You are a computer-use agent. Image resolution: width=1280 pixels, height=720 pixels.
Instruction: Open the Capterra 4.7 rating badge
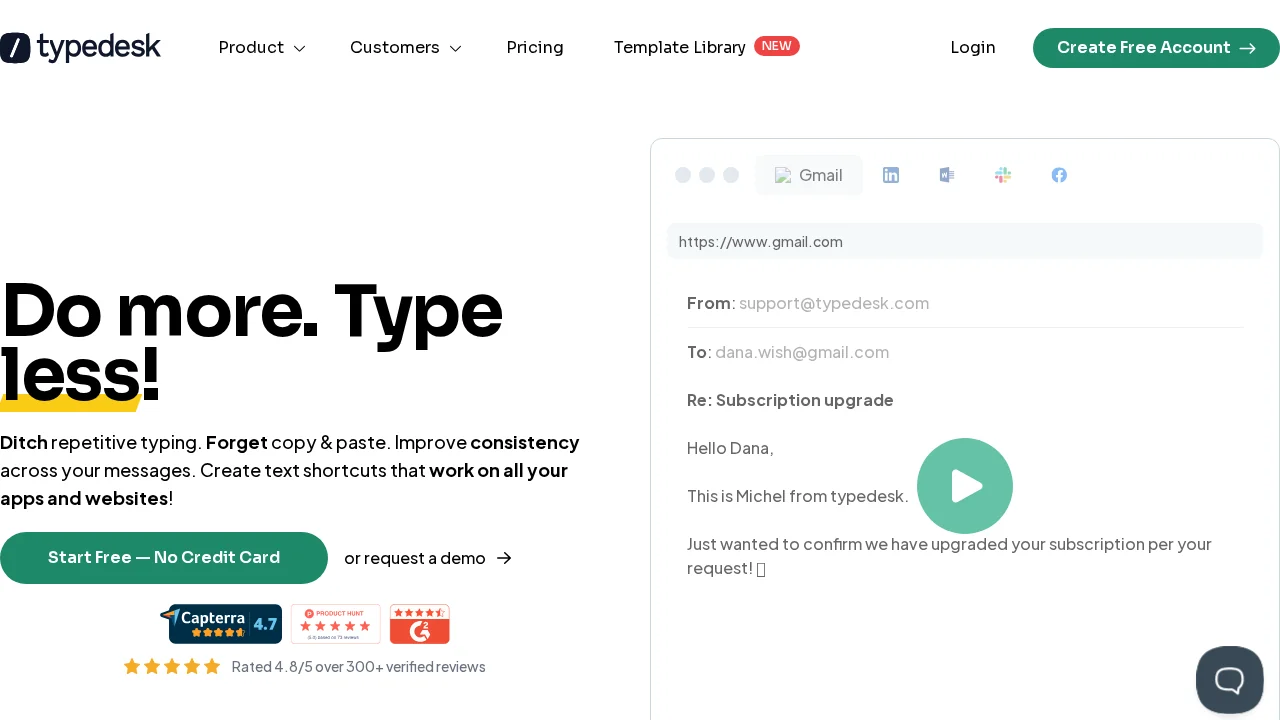click(221, 624)
